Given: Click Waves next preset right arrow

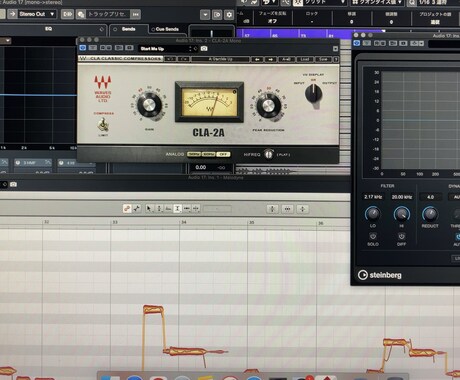Looking at the screenshot, I should coord(271,59).
